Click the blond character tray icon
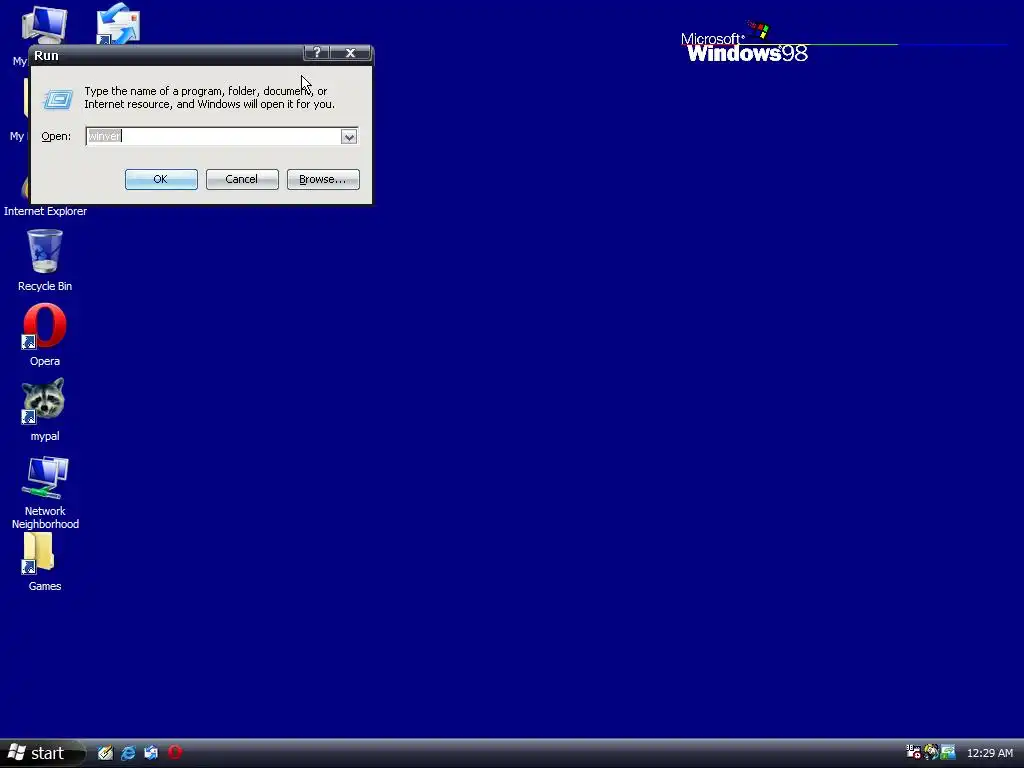1024x768 pixels. (931, 752)
